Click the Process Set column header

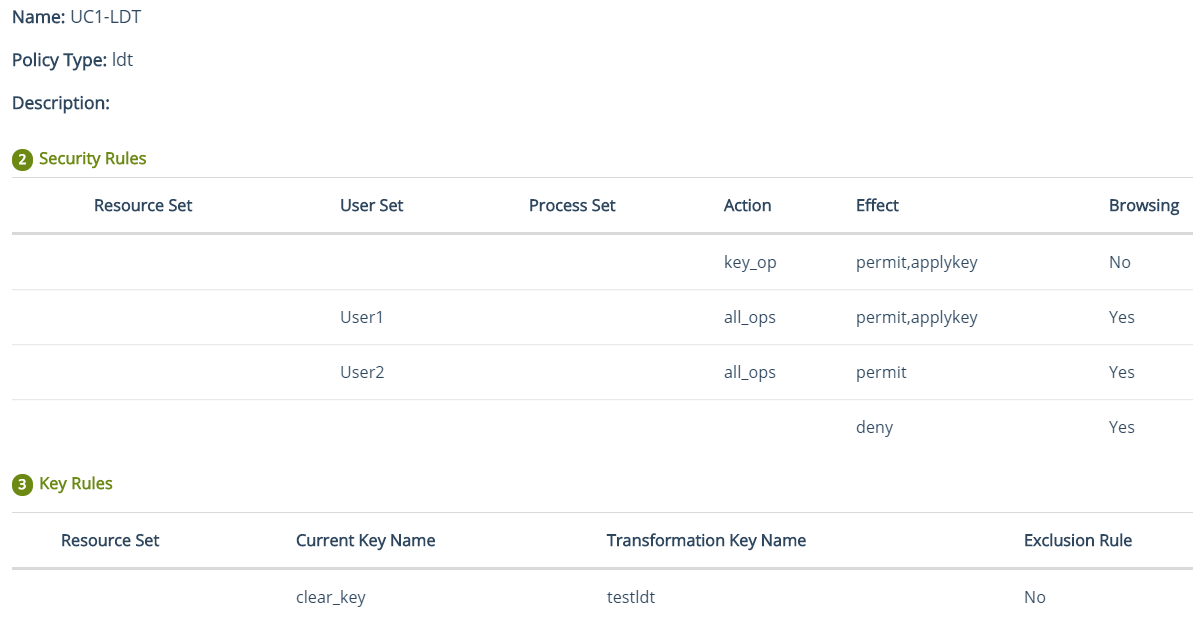click(x=571, y=206)
